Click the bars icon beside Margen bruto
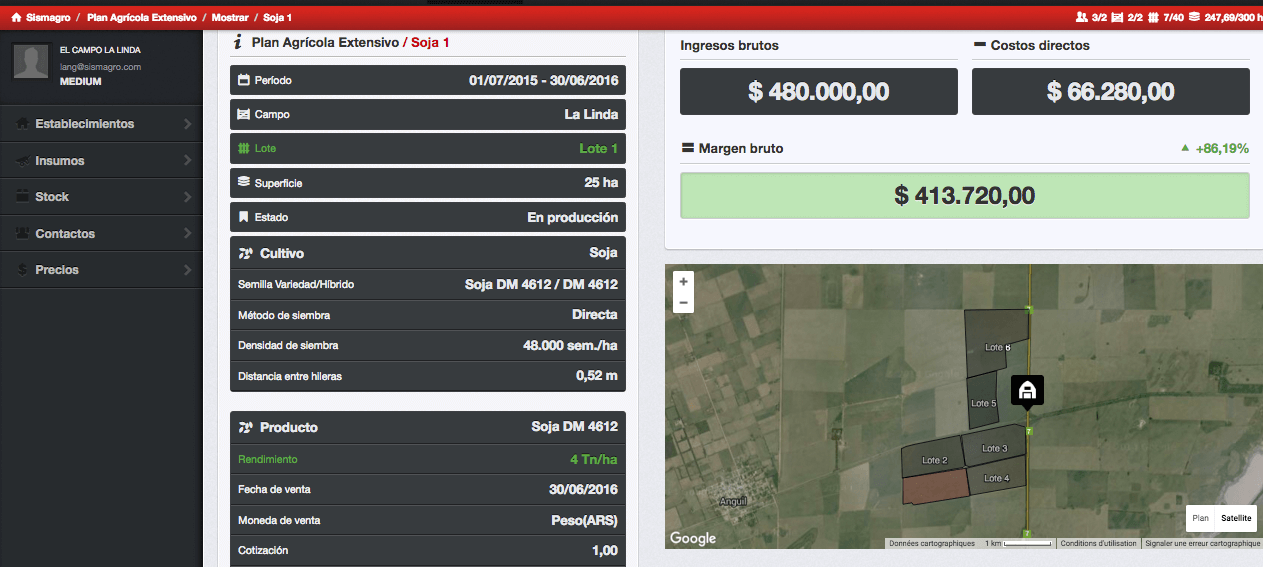 [687, 148]
